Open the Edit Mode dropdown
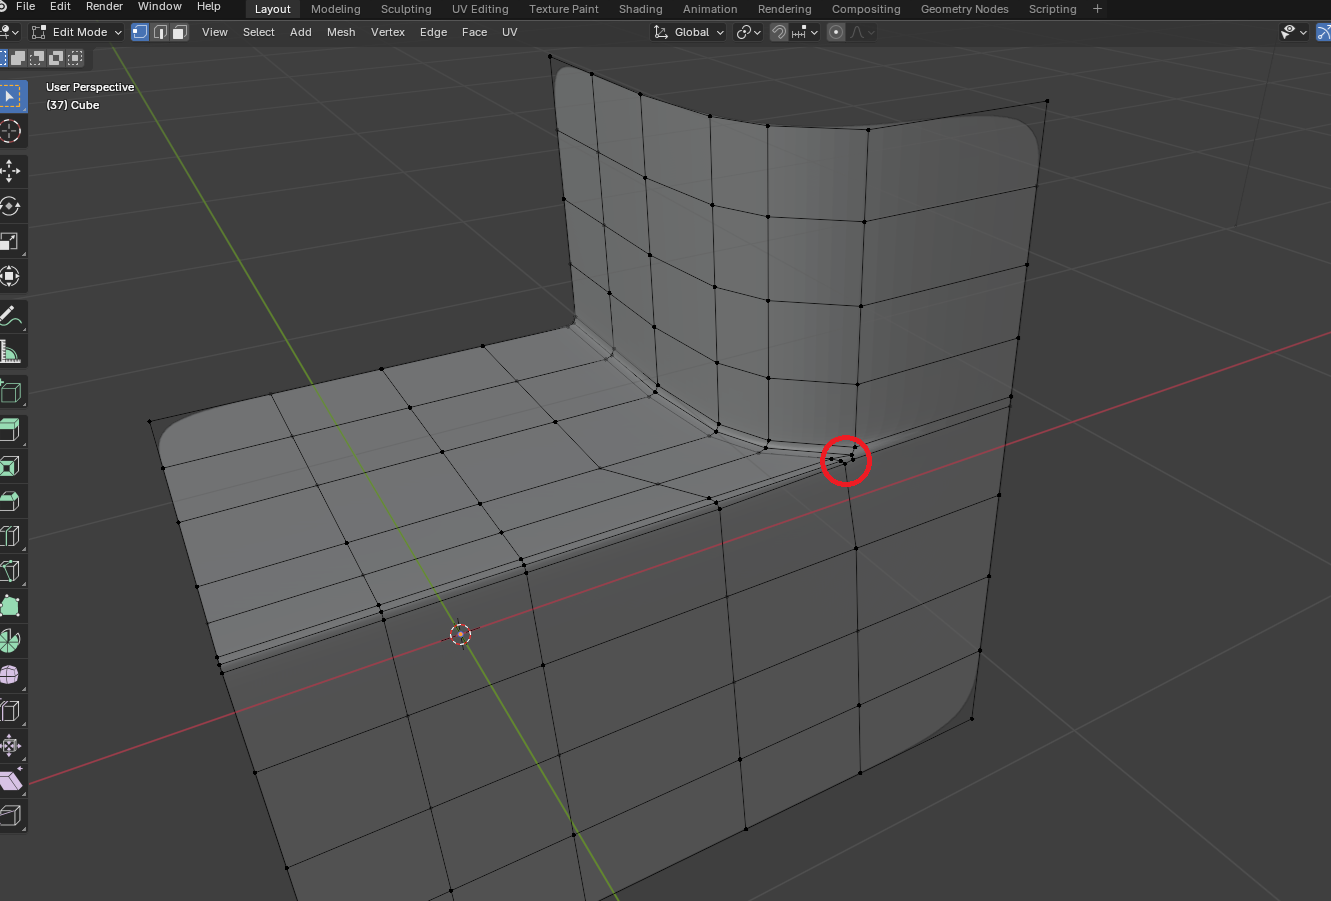Viewport: 1331px width, 901px height. click(77, 32)
